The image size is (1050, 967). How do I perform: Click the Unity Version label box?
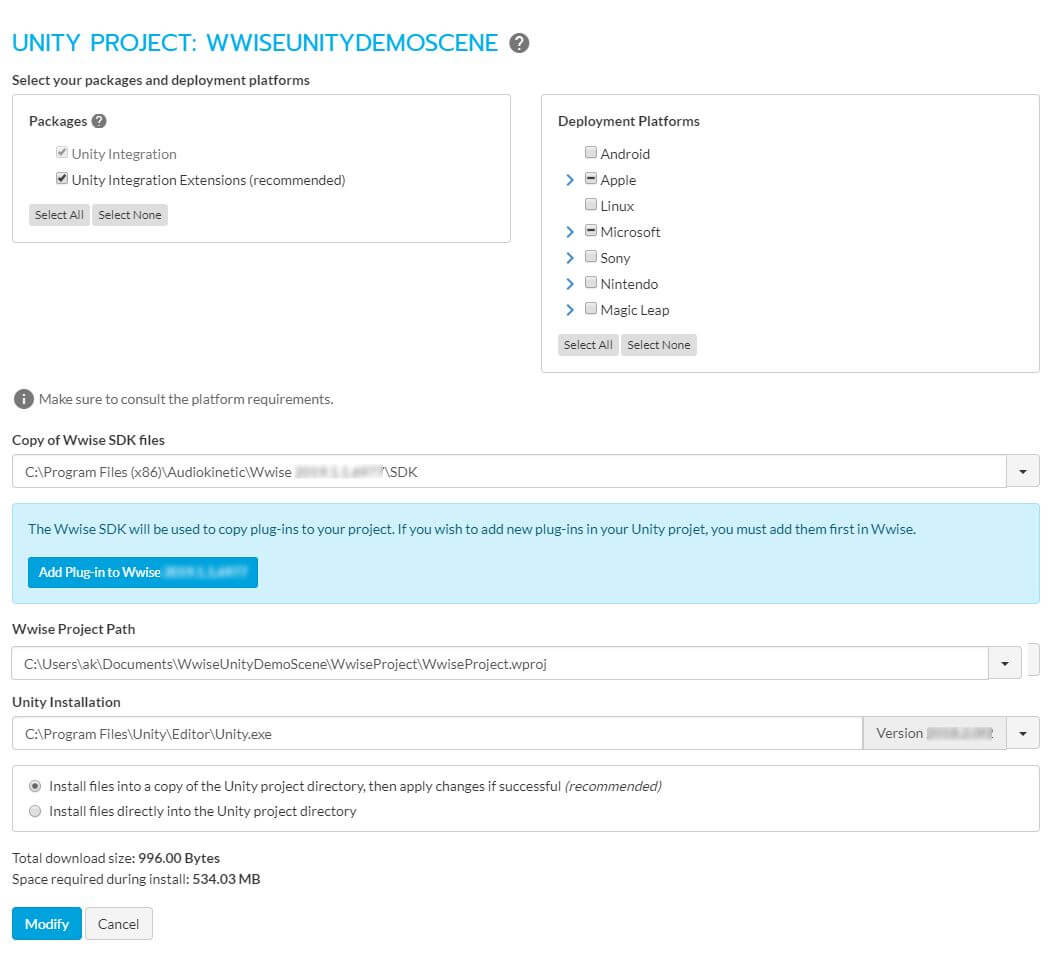934,734
